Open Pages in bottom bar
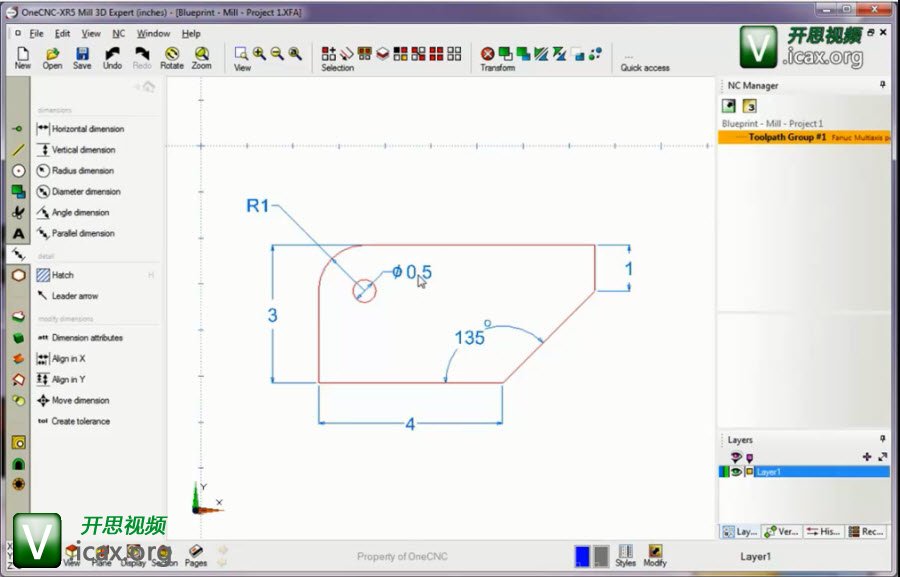Viewport: 900px width, 577px height. pos(196,556)
